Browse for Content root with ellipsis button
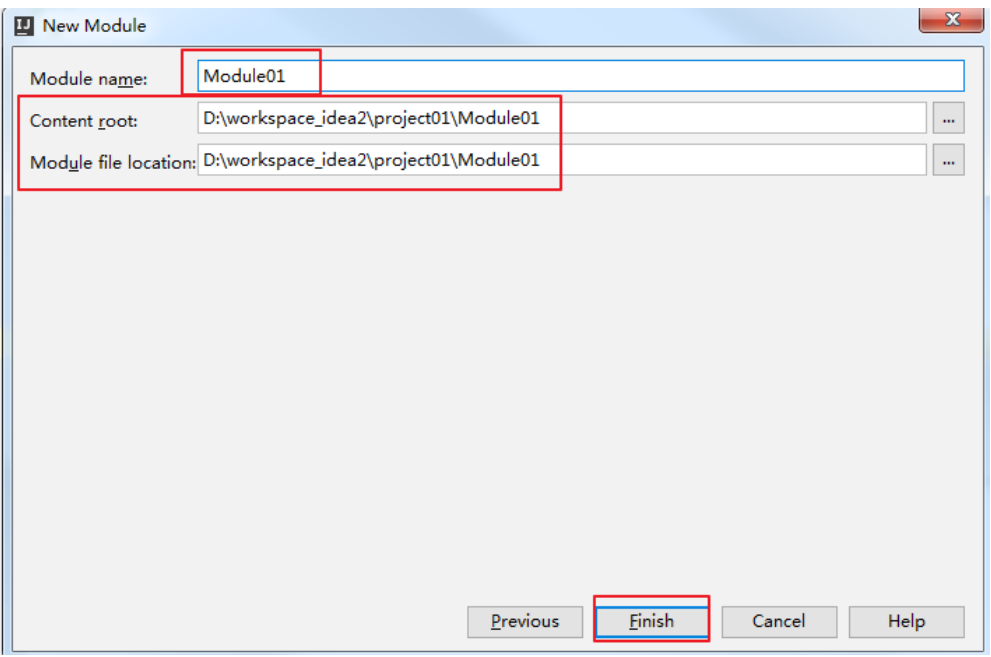The height and width of the screenshot is (657, 991). [x=948, y=118]
